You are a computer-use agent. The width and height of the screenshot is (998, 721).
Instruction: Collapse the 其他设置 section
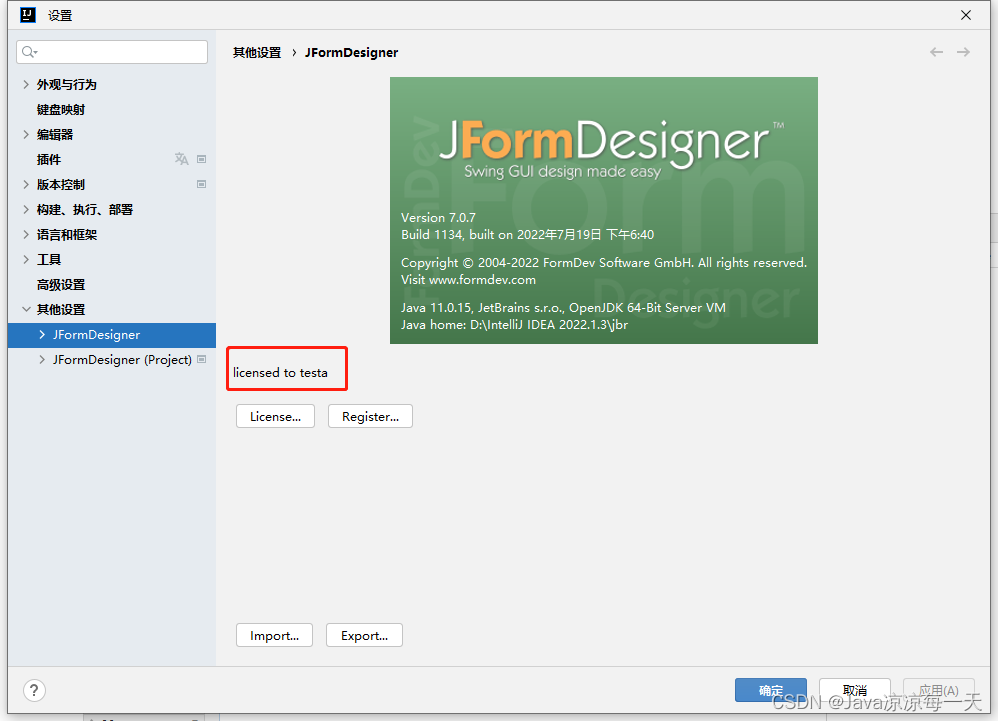point(26,309)
